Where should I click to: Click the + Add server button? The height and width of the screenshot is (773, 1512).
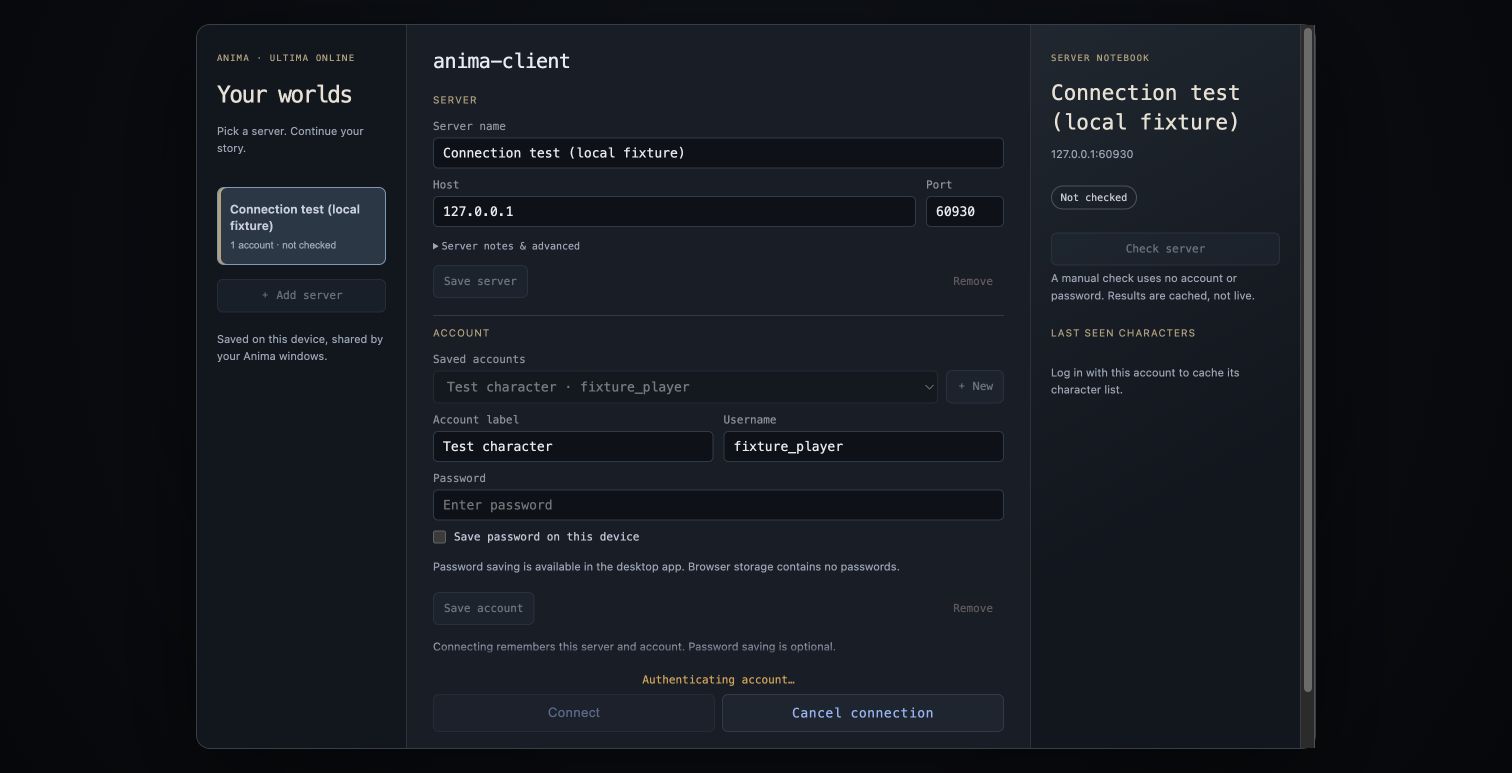pos(301,295)
